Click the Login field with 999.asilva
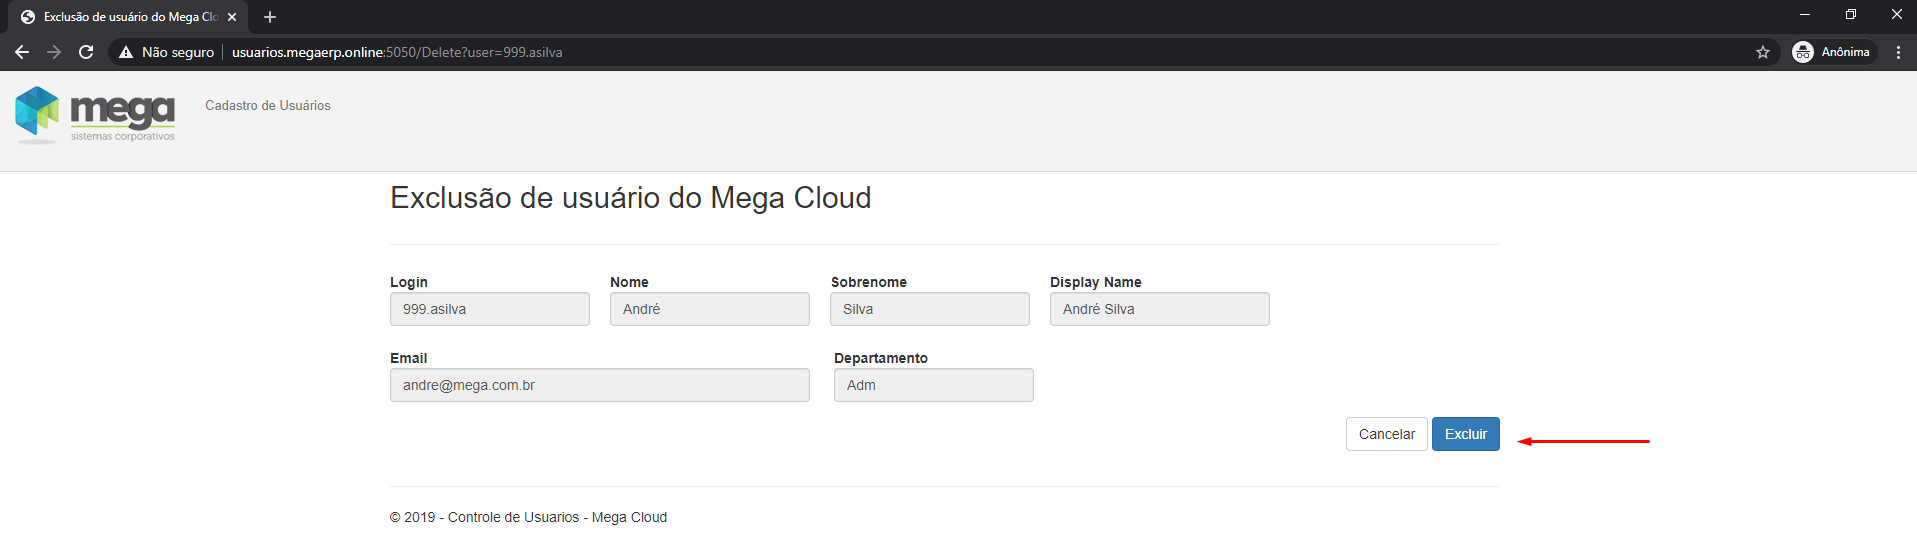This screenshot has width=1917, height=545. [x=489, y=309]
